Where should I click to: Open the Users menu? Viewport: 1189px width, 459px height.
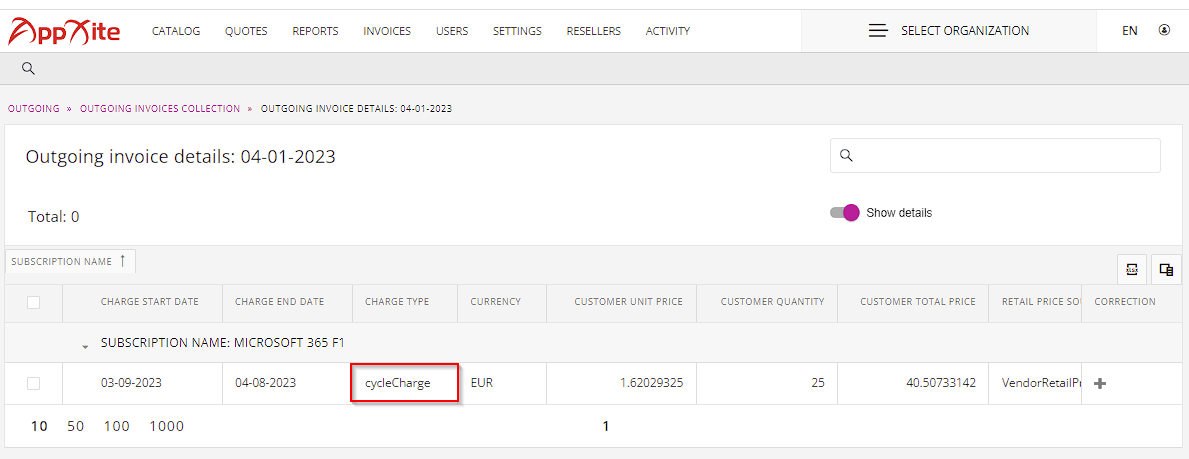coord(452,31)
